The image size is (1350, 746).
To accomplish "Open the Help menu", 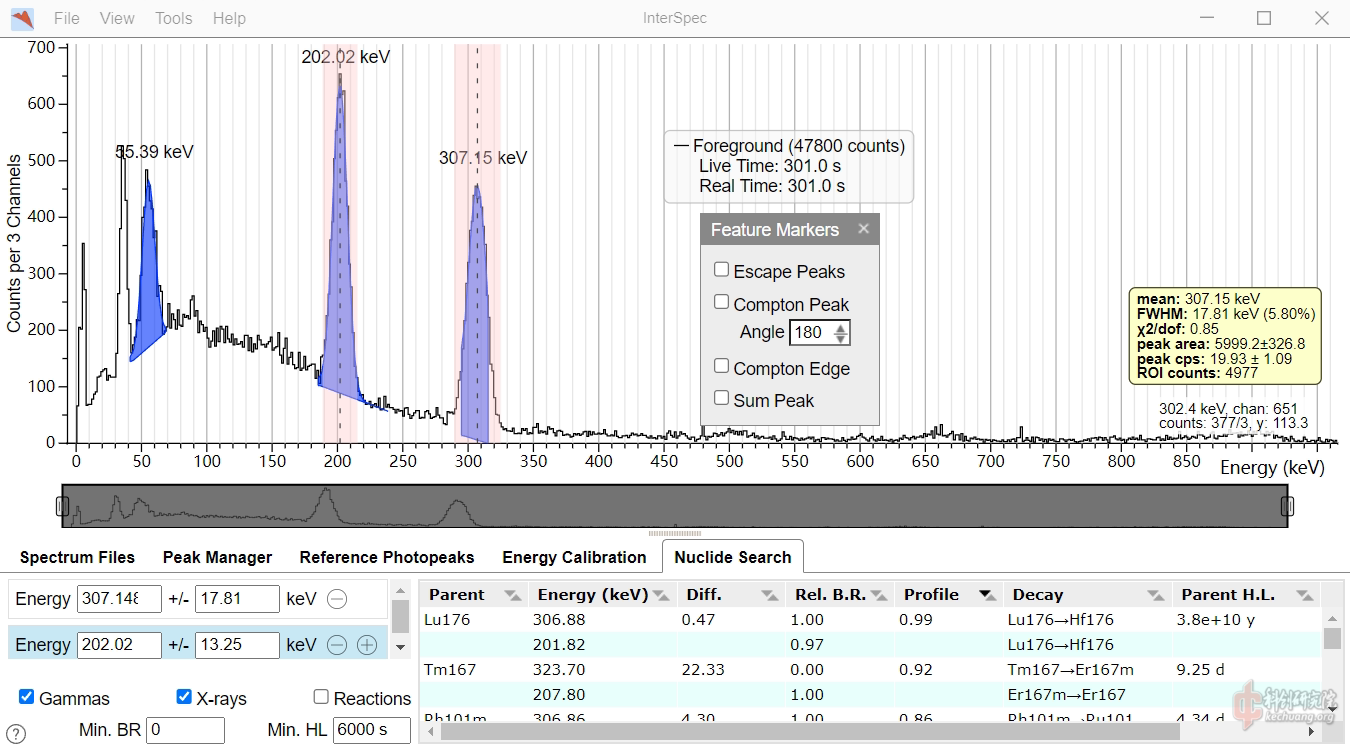I will tap(229, 18).
